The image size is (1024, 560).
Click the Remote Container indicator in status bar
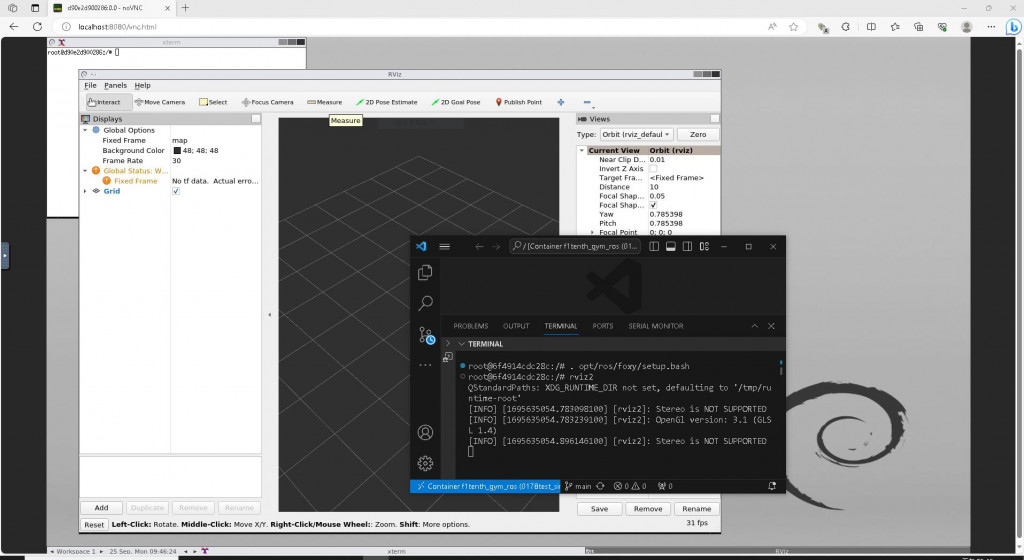[485, 486]
